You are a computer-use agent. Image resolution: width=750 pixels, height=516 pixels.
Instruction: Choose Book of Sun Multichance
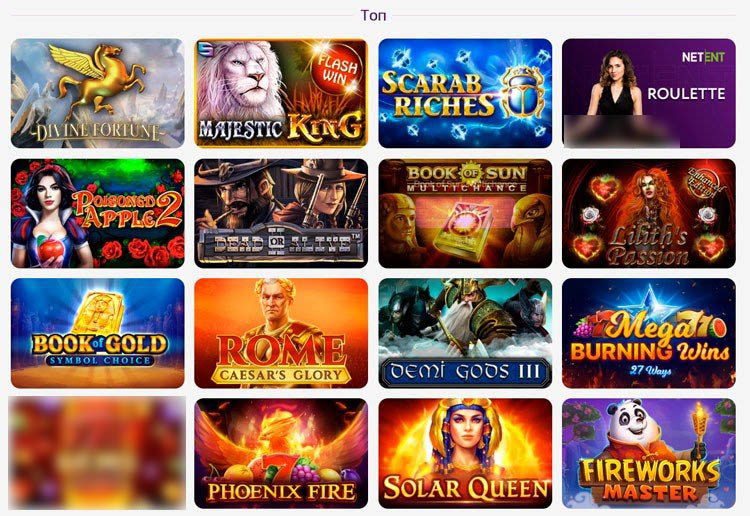[465, 213]
